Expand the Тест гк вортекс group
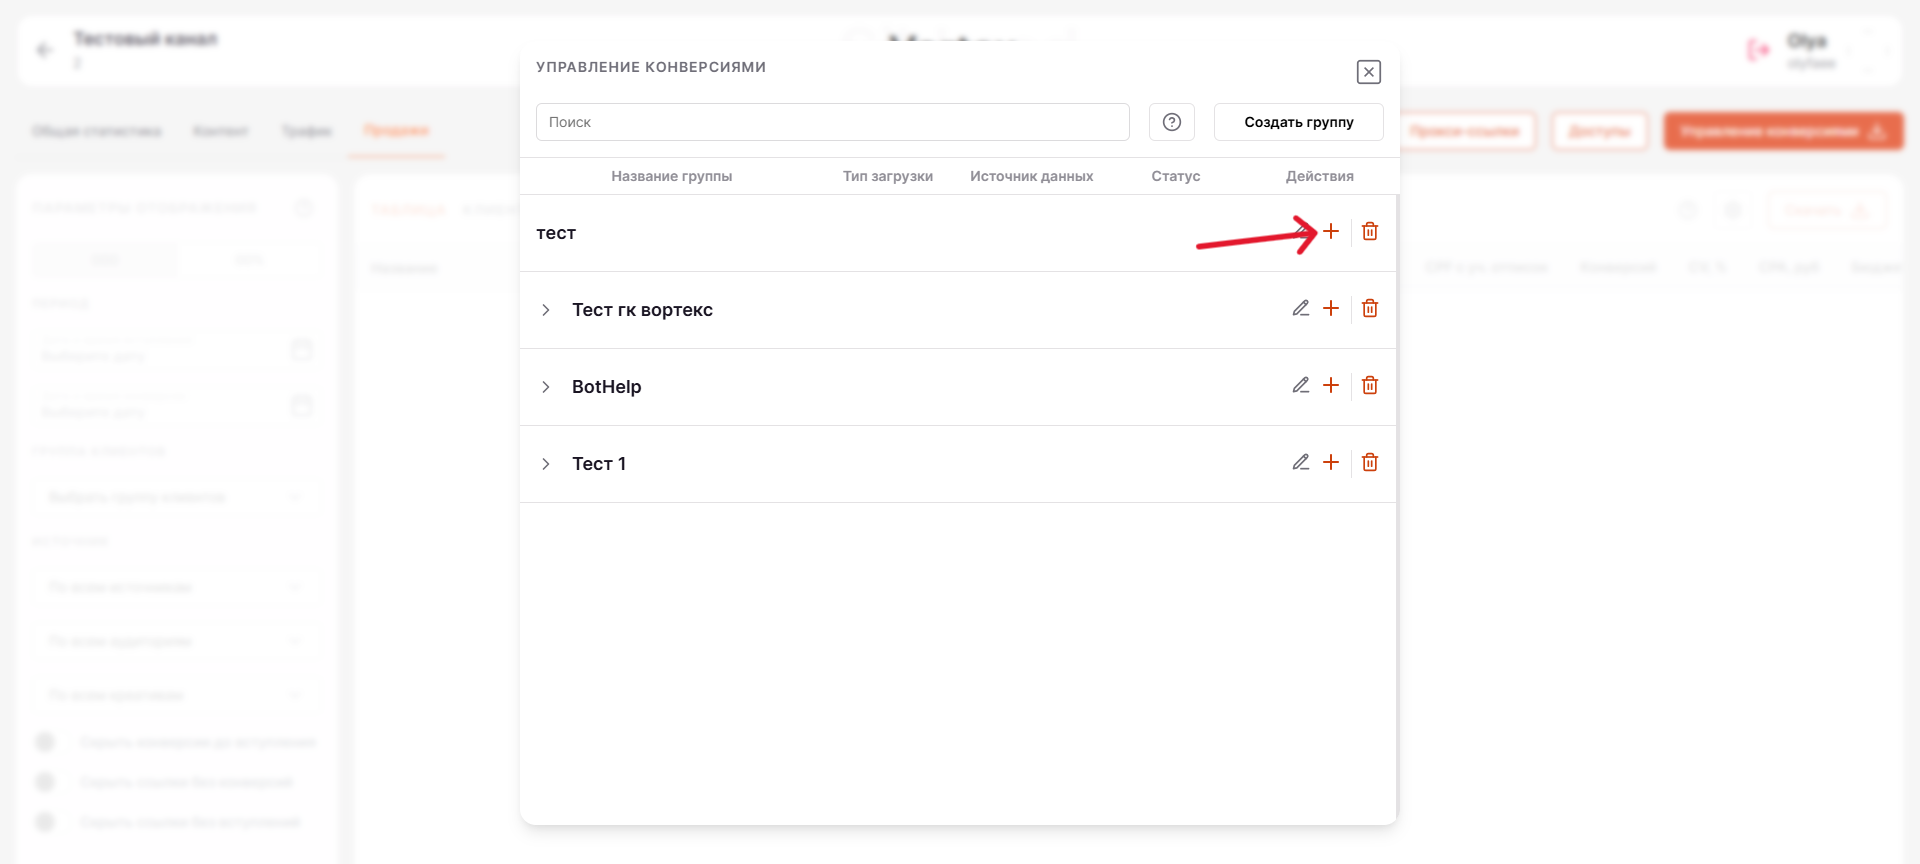Screen dimensions: 1920x864 546,310
